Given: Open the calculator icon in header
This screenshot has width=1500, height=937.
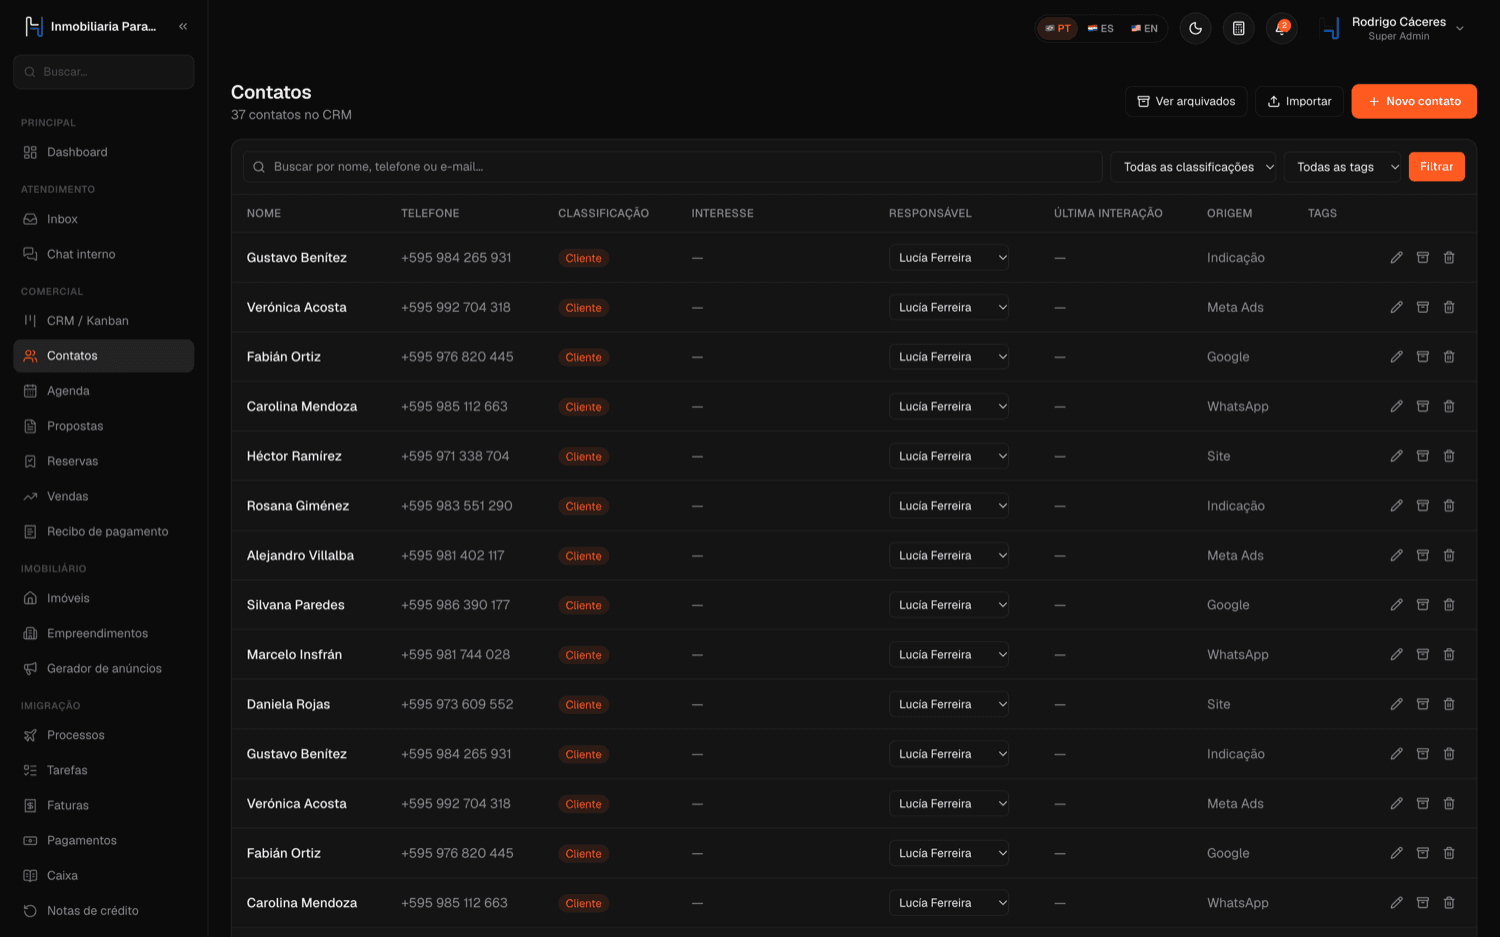Looking at the screenshot, I should pos(1238,28).
